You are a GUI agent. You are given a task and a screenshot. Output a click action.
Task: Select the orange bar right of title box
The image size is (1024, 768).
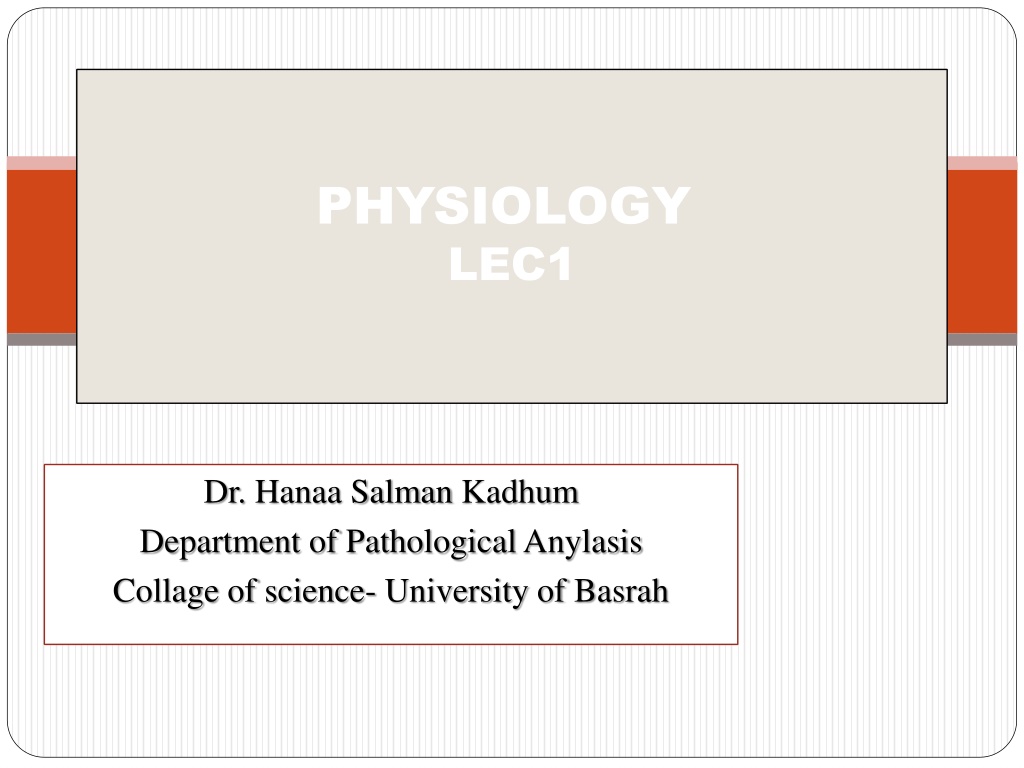(x=982, y=251)
